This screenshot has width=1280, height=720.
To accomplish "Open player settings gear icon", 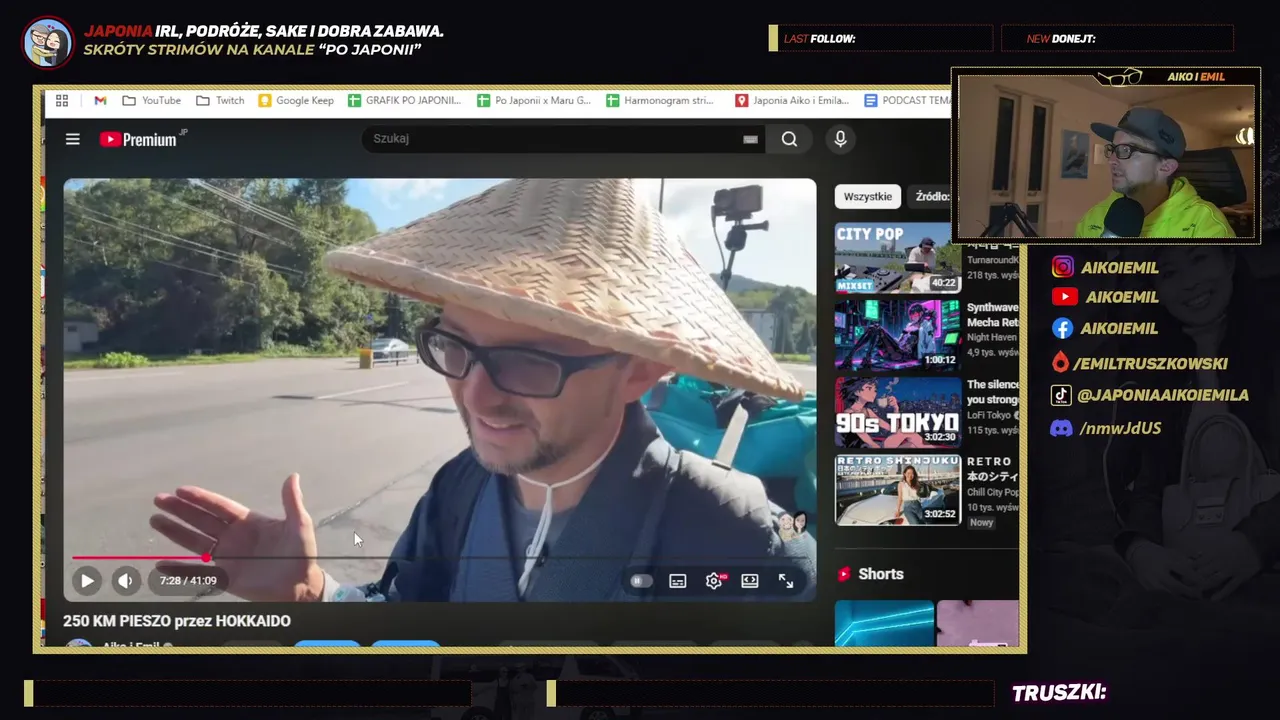I will 714,581.
